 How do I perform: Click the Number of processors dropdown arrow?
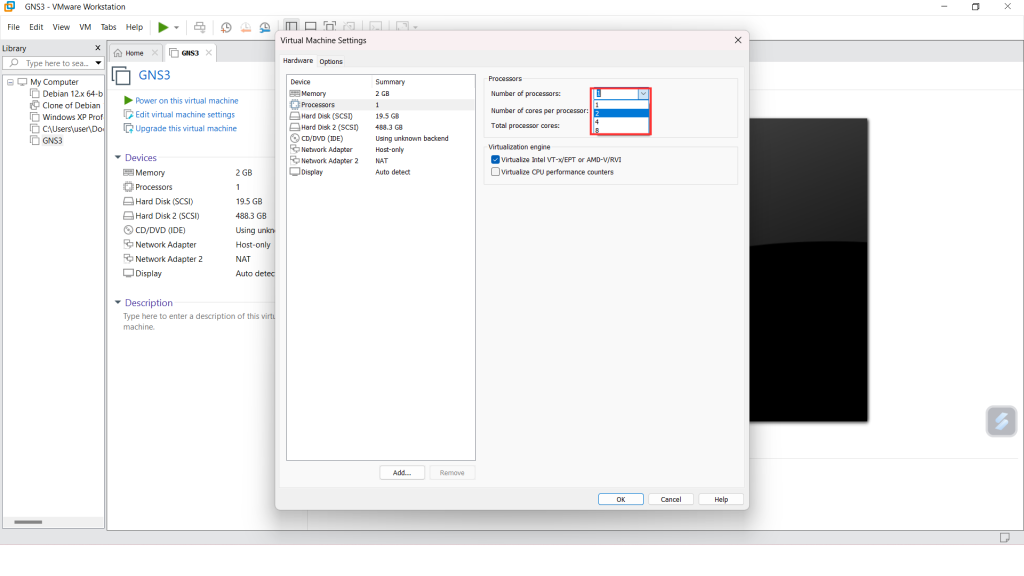[x=643, y=94]
